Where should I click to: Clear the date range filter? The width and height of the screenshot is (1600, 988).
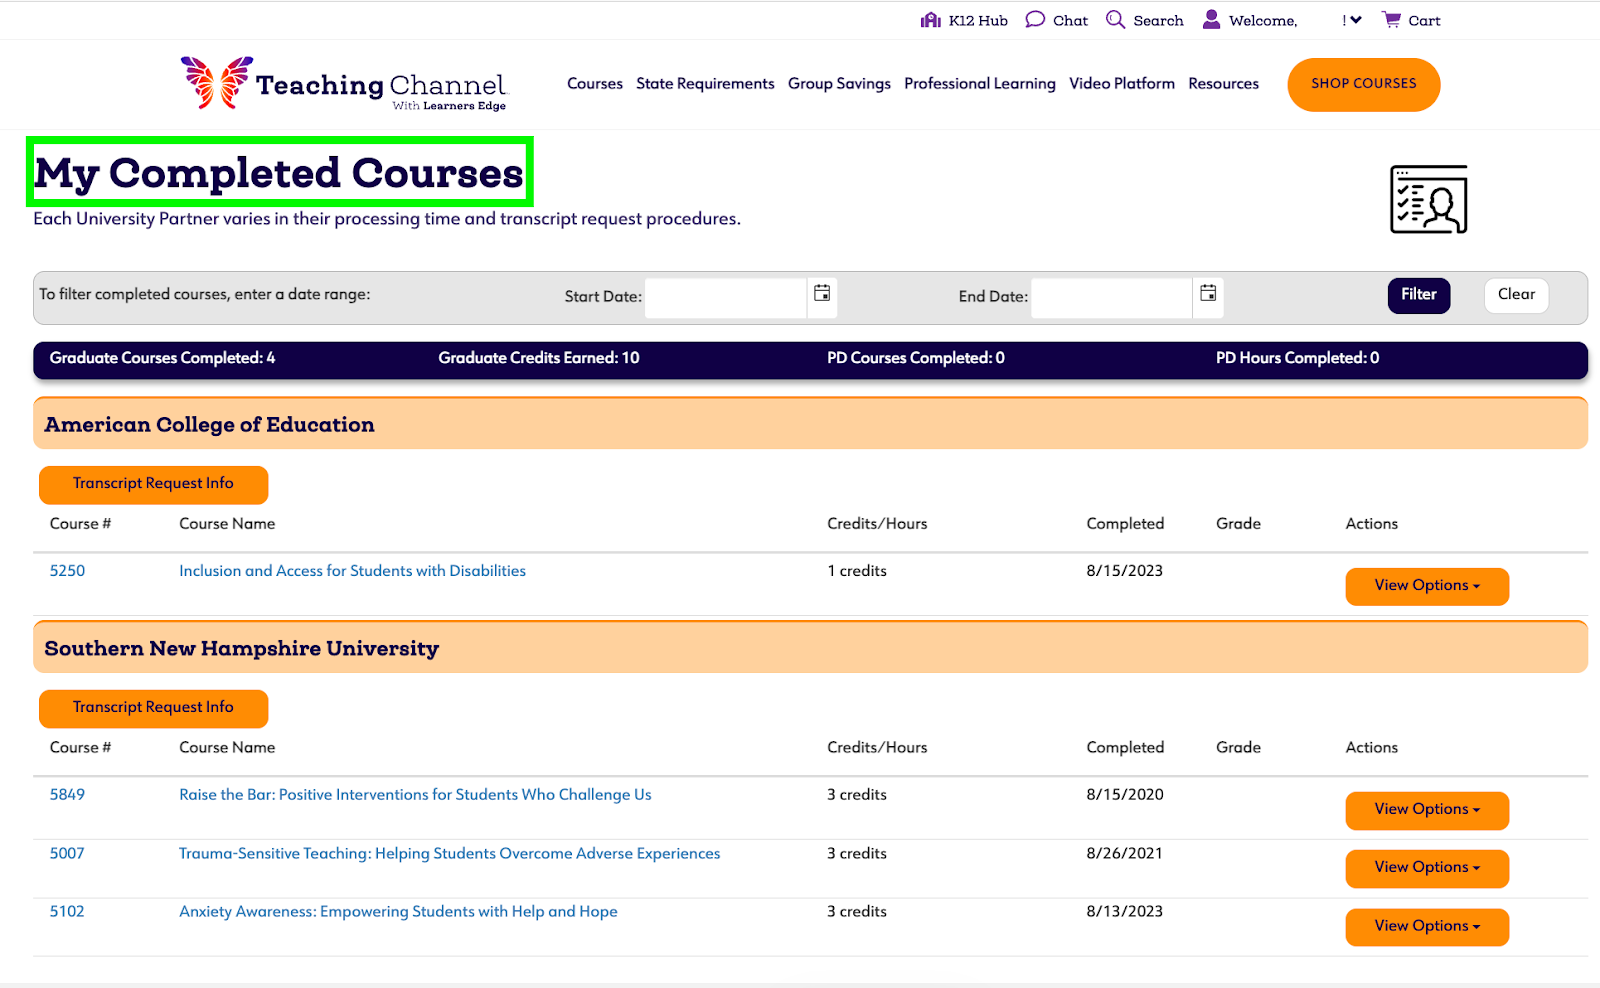pos(1515,295)
